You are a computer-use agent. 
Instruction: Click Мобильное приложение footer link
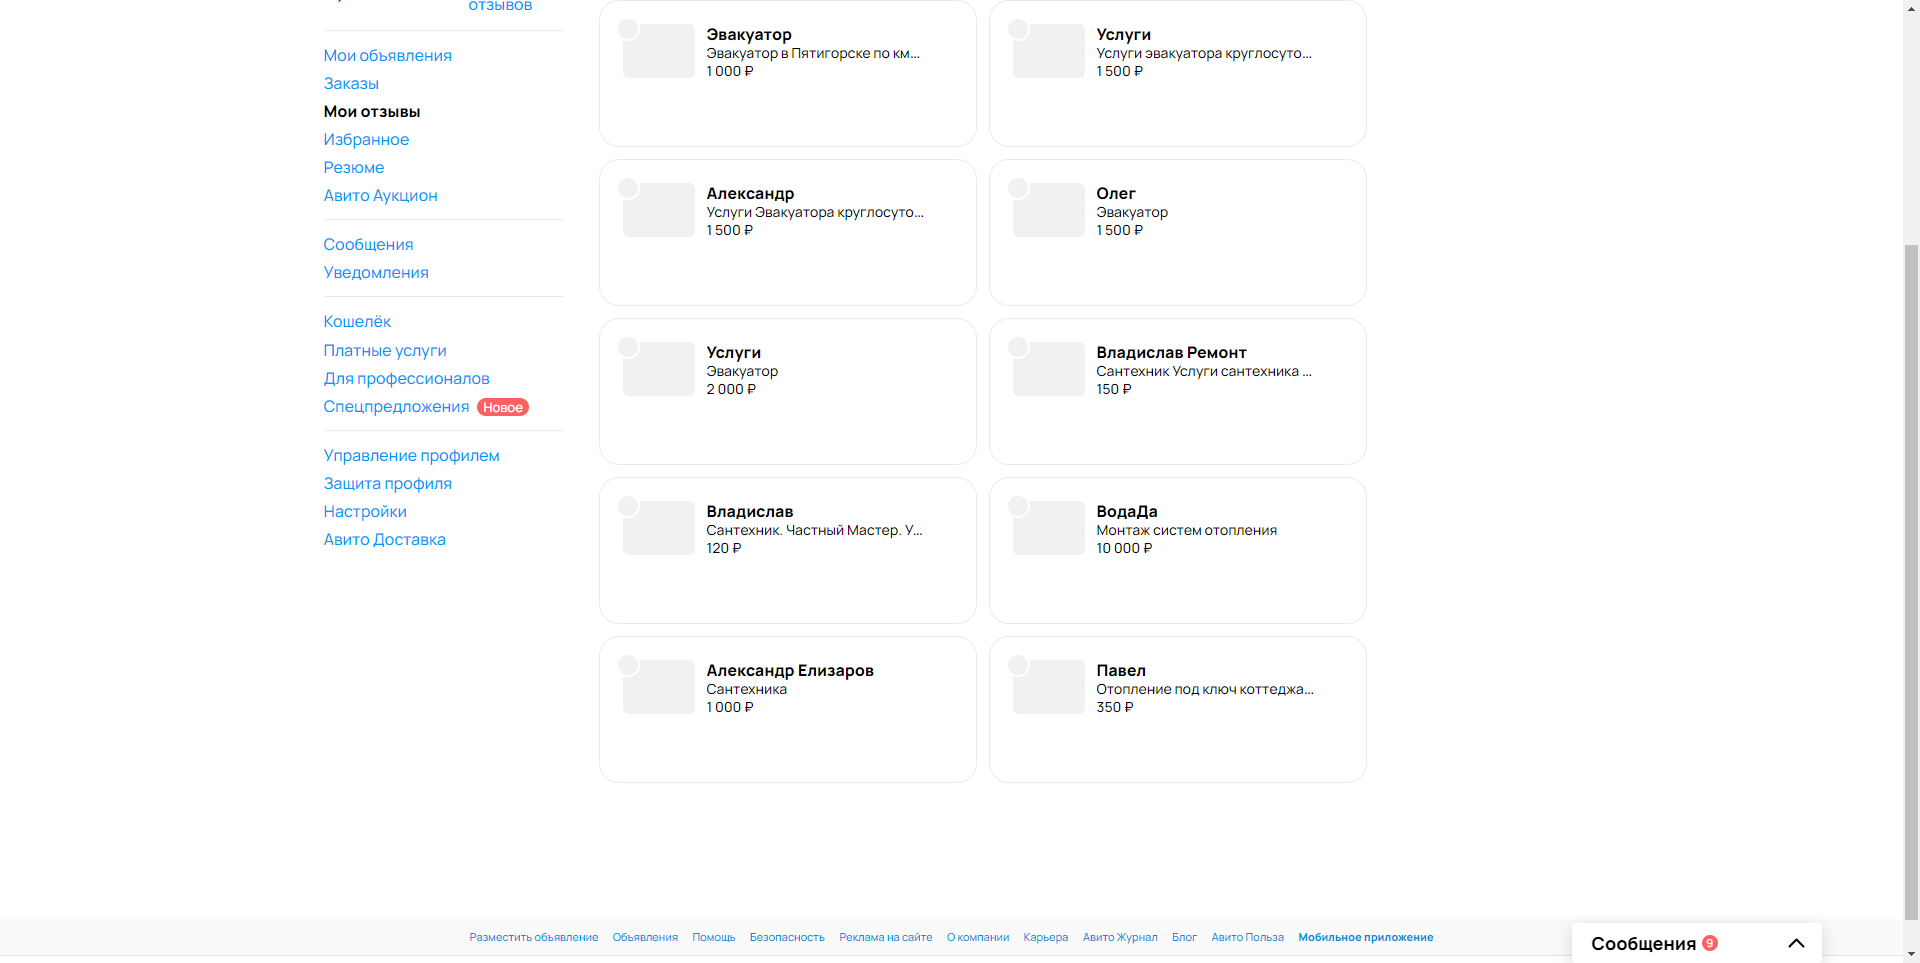(1366, 937)
